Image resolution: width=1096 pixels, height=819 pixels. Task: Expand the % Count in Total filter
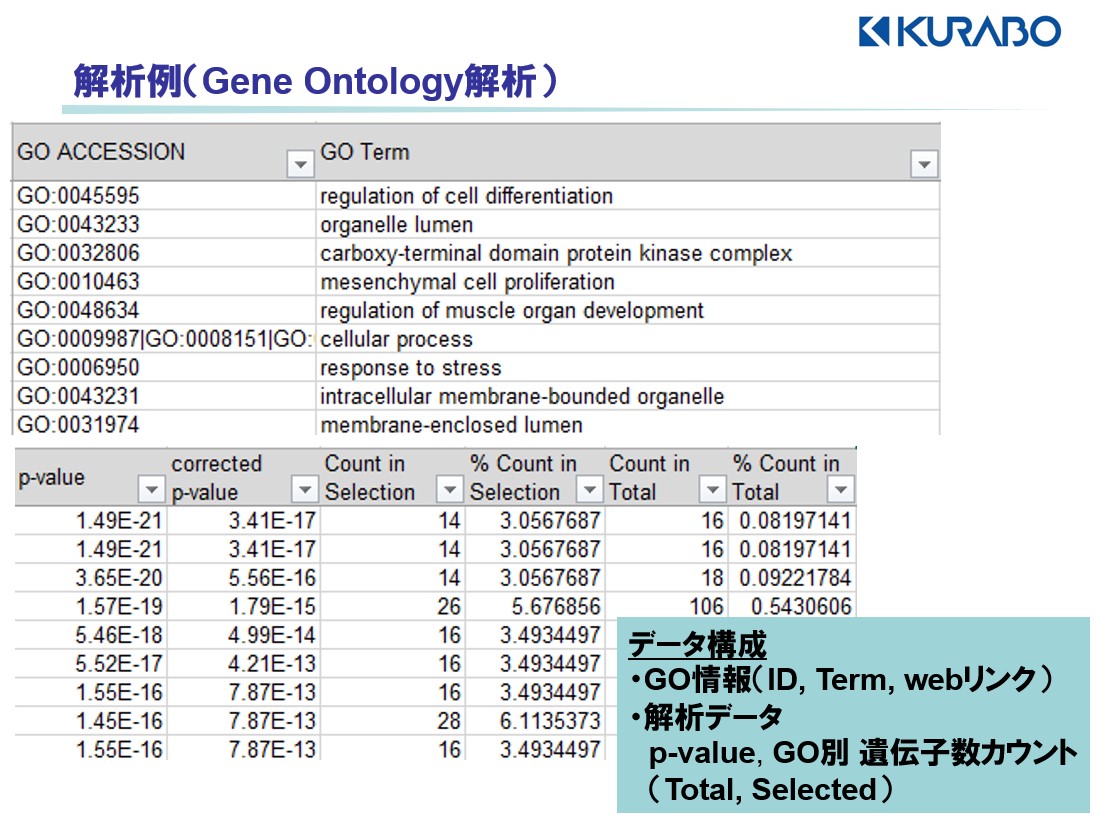click(x=841, y=491)
